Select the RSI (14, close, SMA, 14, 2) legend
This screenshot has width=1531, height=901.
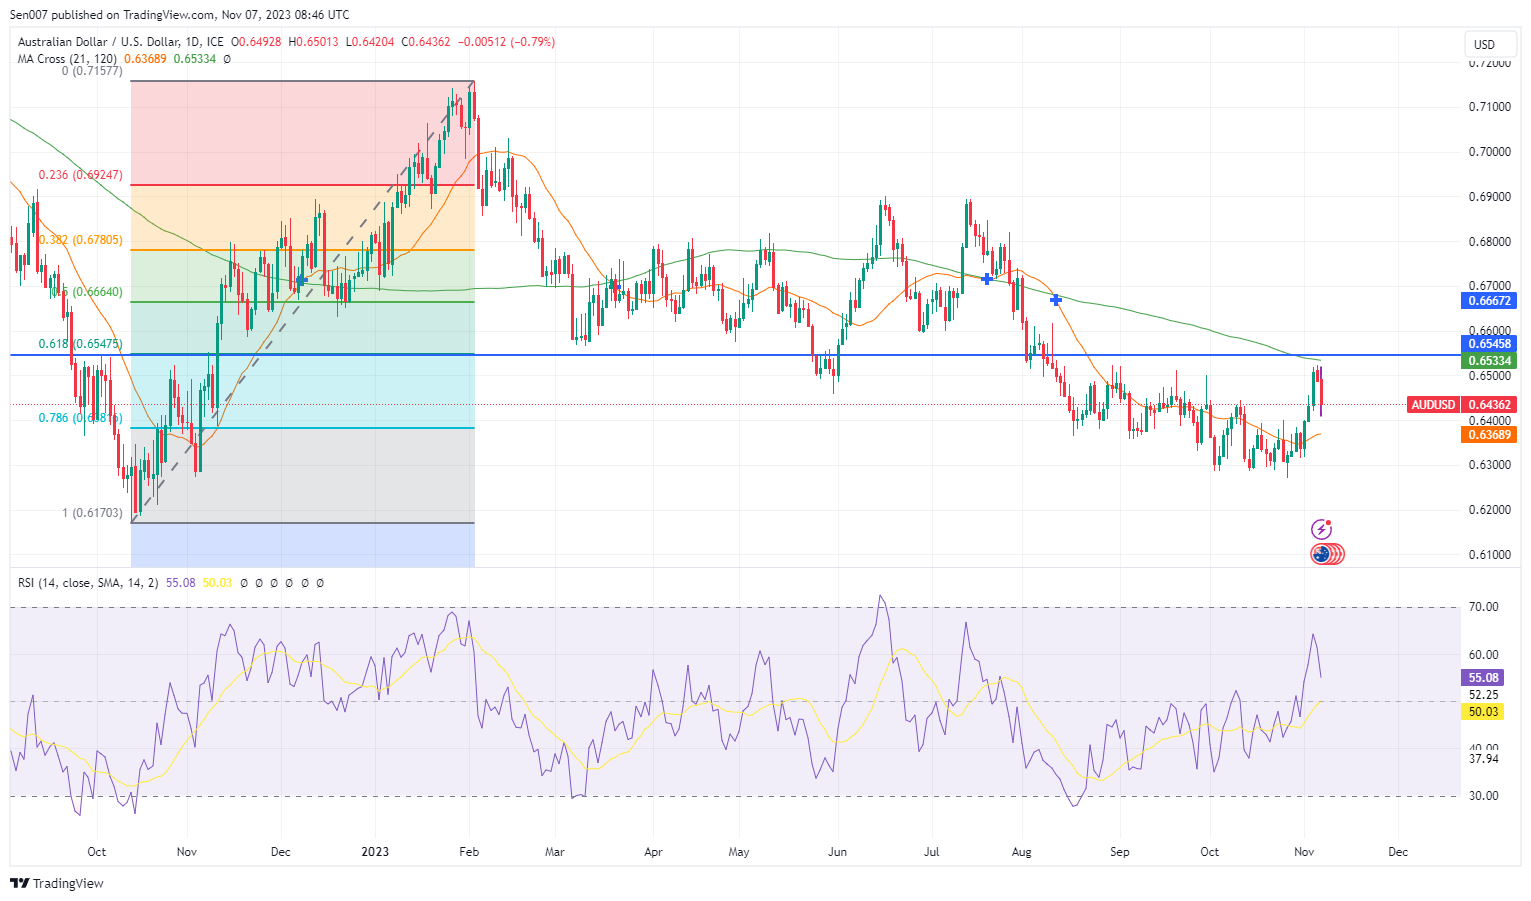click(x=88, y=582)
